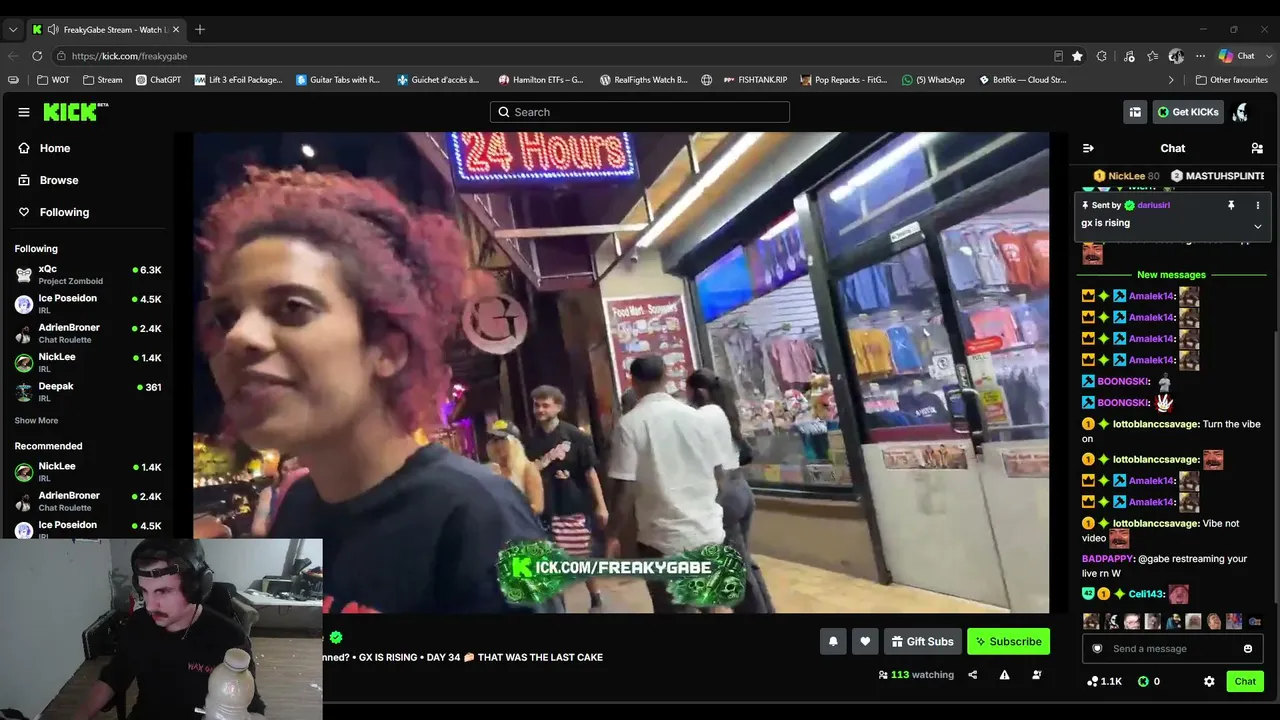Jump to New messages in chat
This screenshot has width=1280, height=720.
[1171, 275]
